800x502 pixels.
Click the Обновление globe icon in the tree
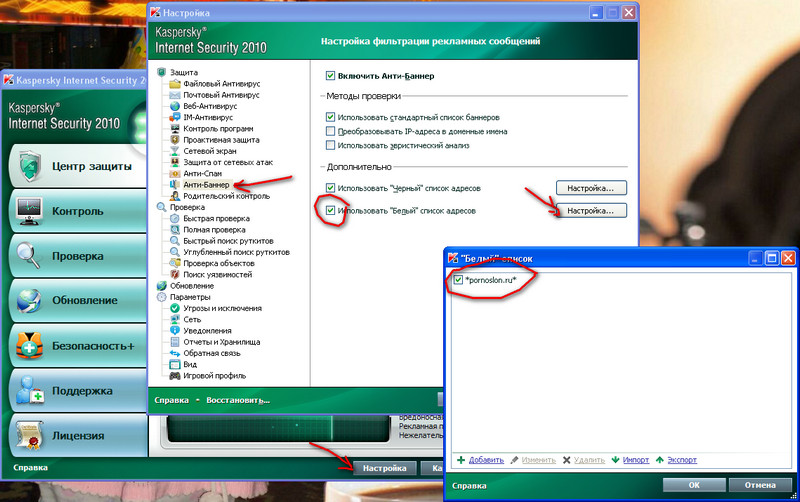pos(162,286)
